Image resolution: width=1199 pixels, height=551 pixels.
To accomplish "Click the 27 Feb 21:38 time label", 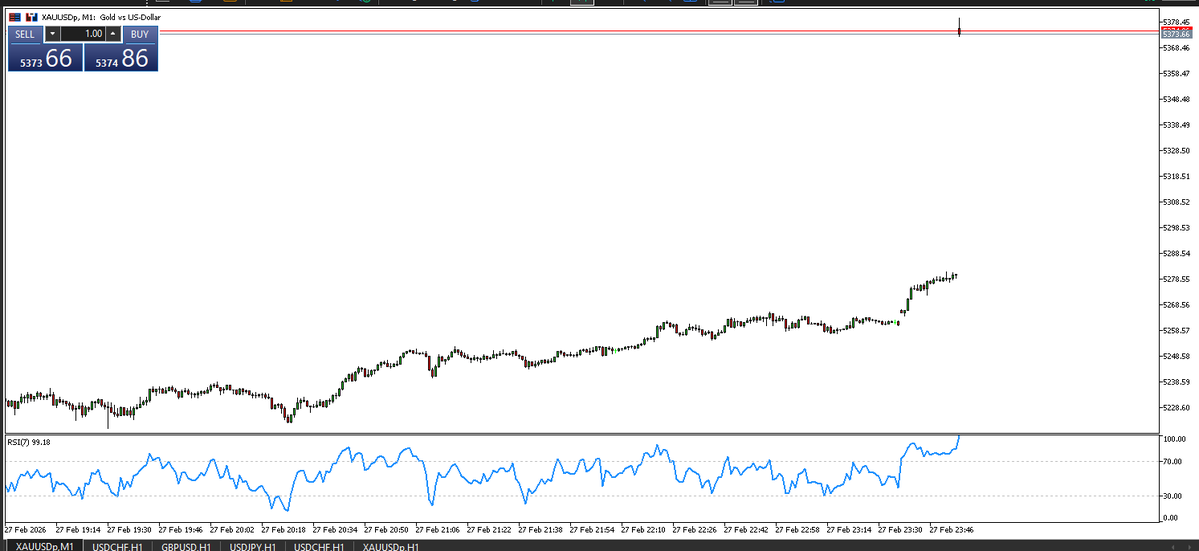I will tap(540, 529).
